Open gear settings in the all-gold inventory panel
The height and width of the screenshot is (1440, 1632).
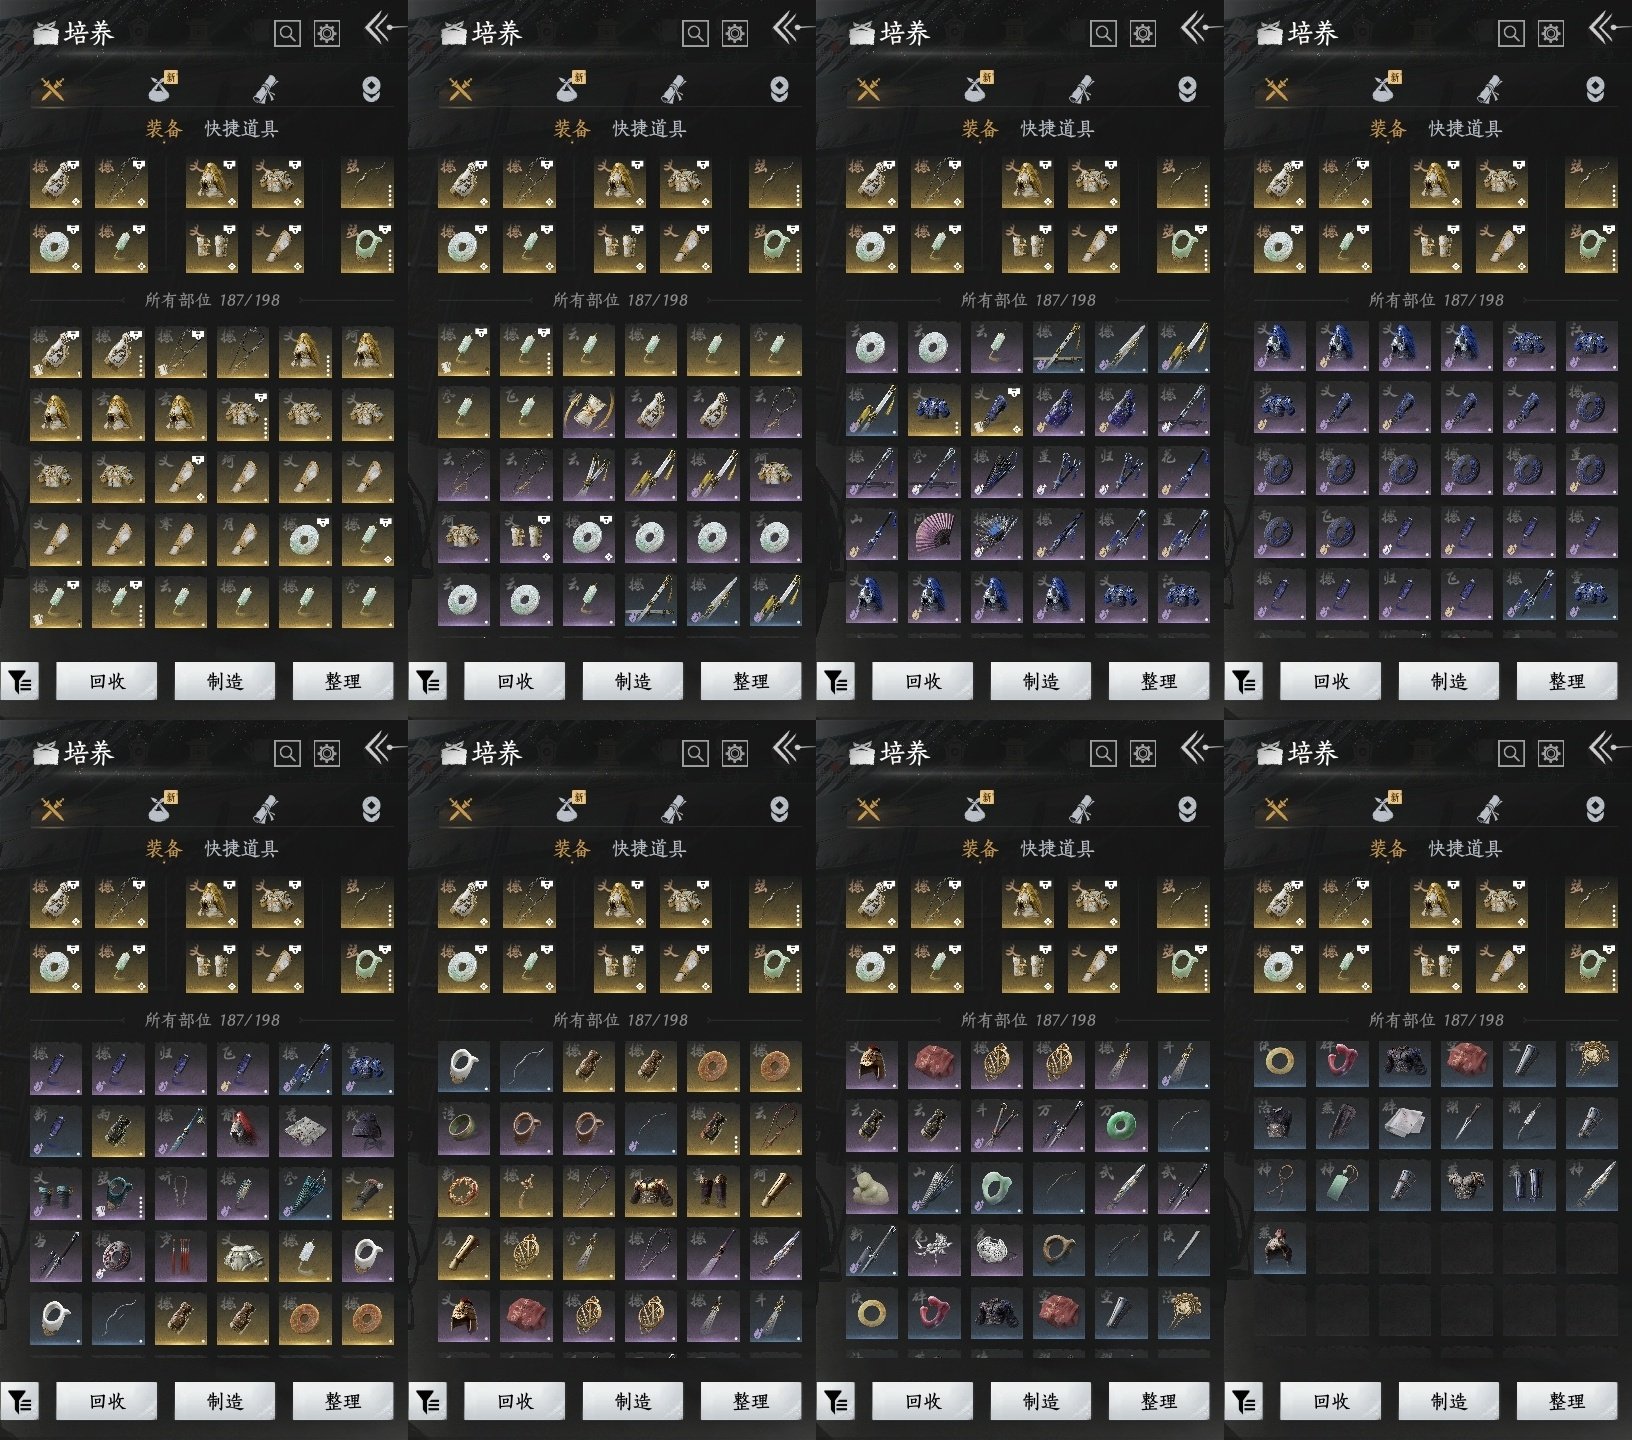pyautogui.click(x=327, y=34)
